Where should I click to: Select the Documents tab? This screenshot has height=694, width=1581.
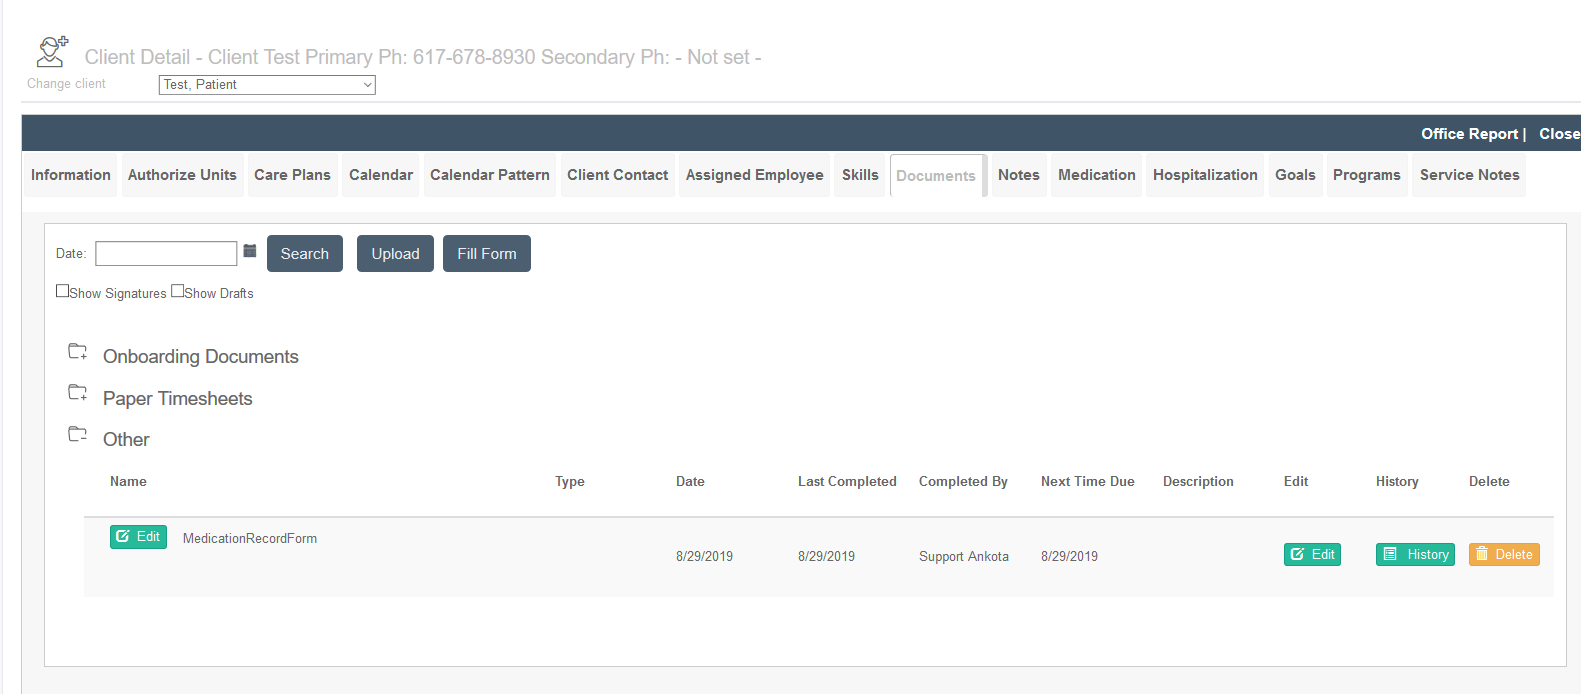(x=936, y=176)
